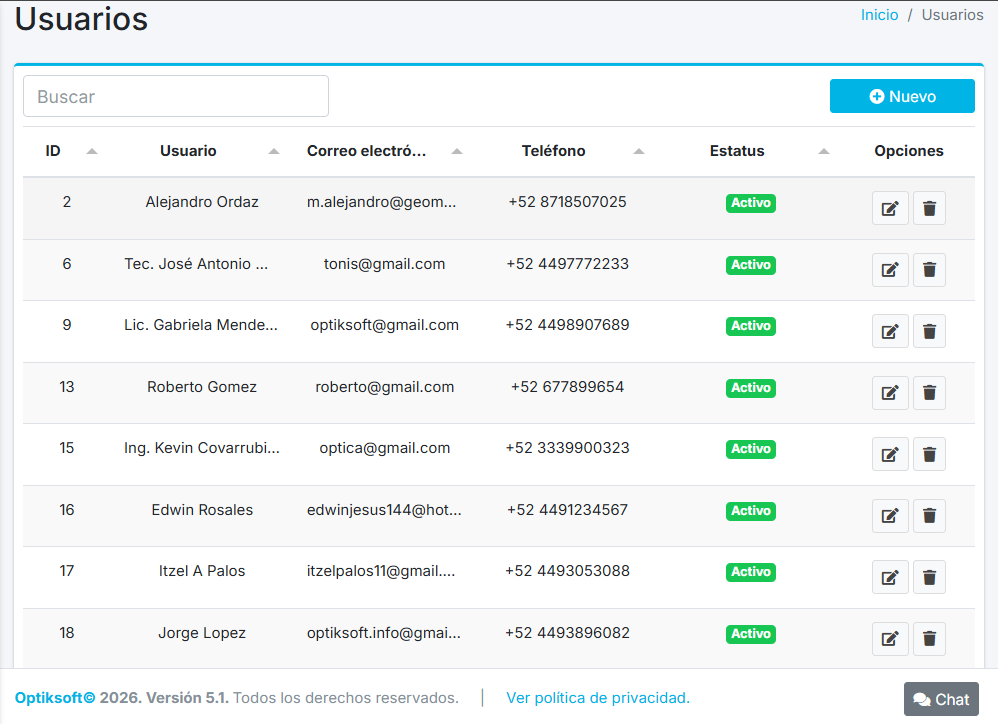This screenshot has height=724, width=998.
Task: Click edit icon for Roberto Gomez
Action: 890,393
